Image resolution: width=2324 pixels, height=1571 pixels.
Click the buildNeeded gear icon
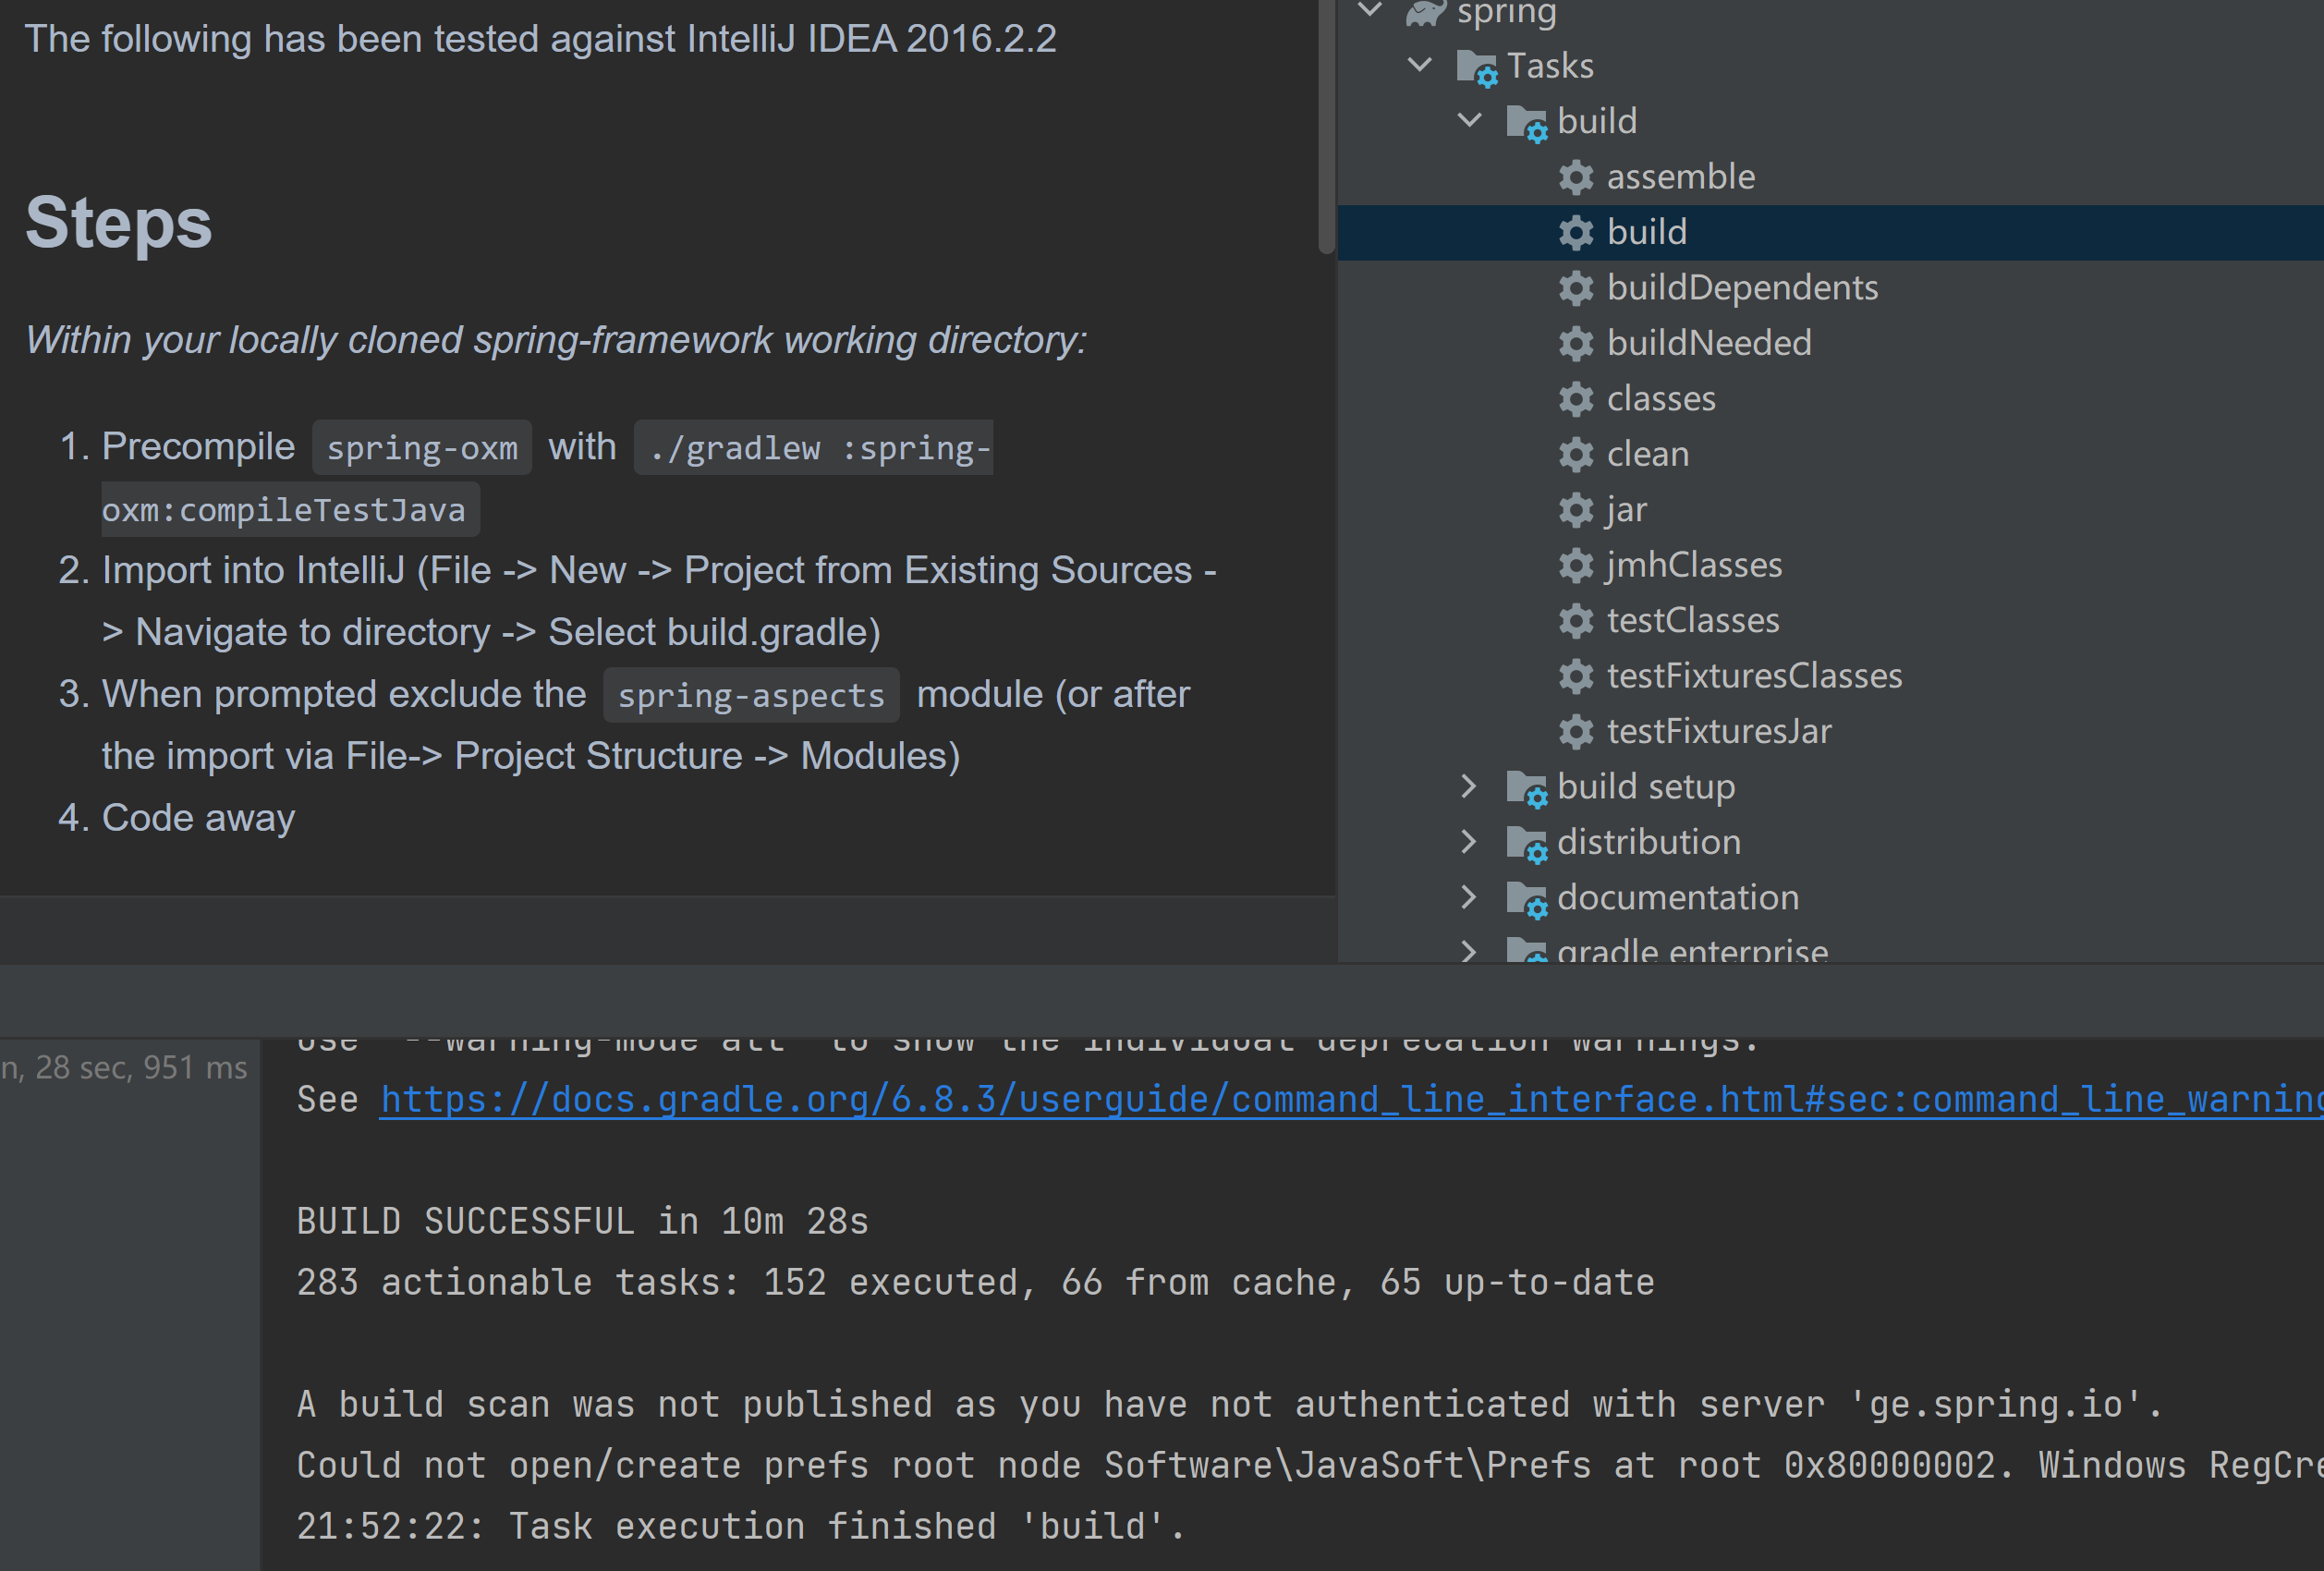1576,344
